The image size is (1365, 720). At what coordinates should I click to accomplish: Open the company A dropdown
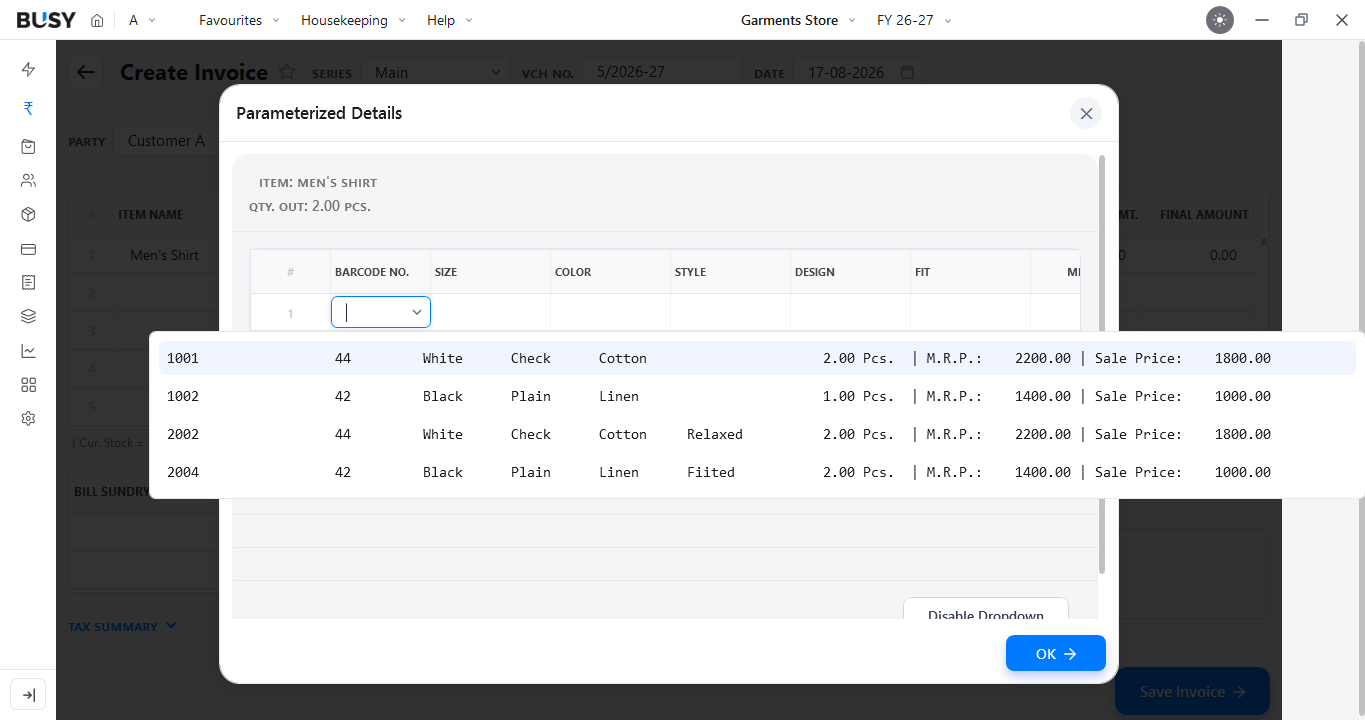(x=142, y=20)
